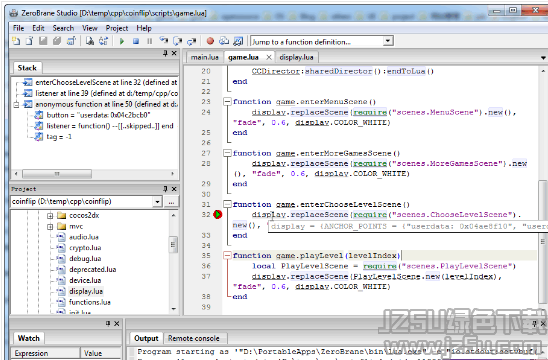This screenshot has height=360, width=548.
Task: Open crypto.lua in project tree
Action: (x=85, y=248)
